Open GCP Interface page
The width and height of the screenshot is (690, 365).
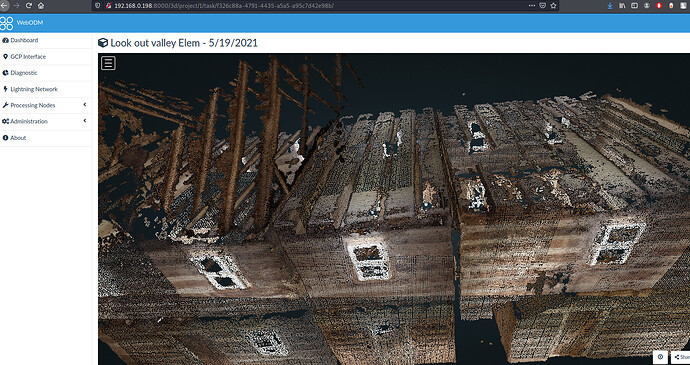(28, 56)
